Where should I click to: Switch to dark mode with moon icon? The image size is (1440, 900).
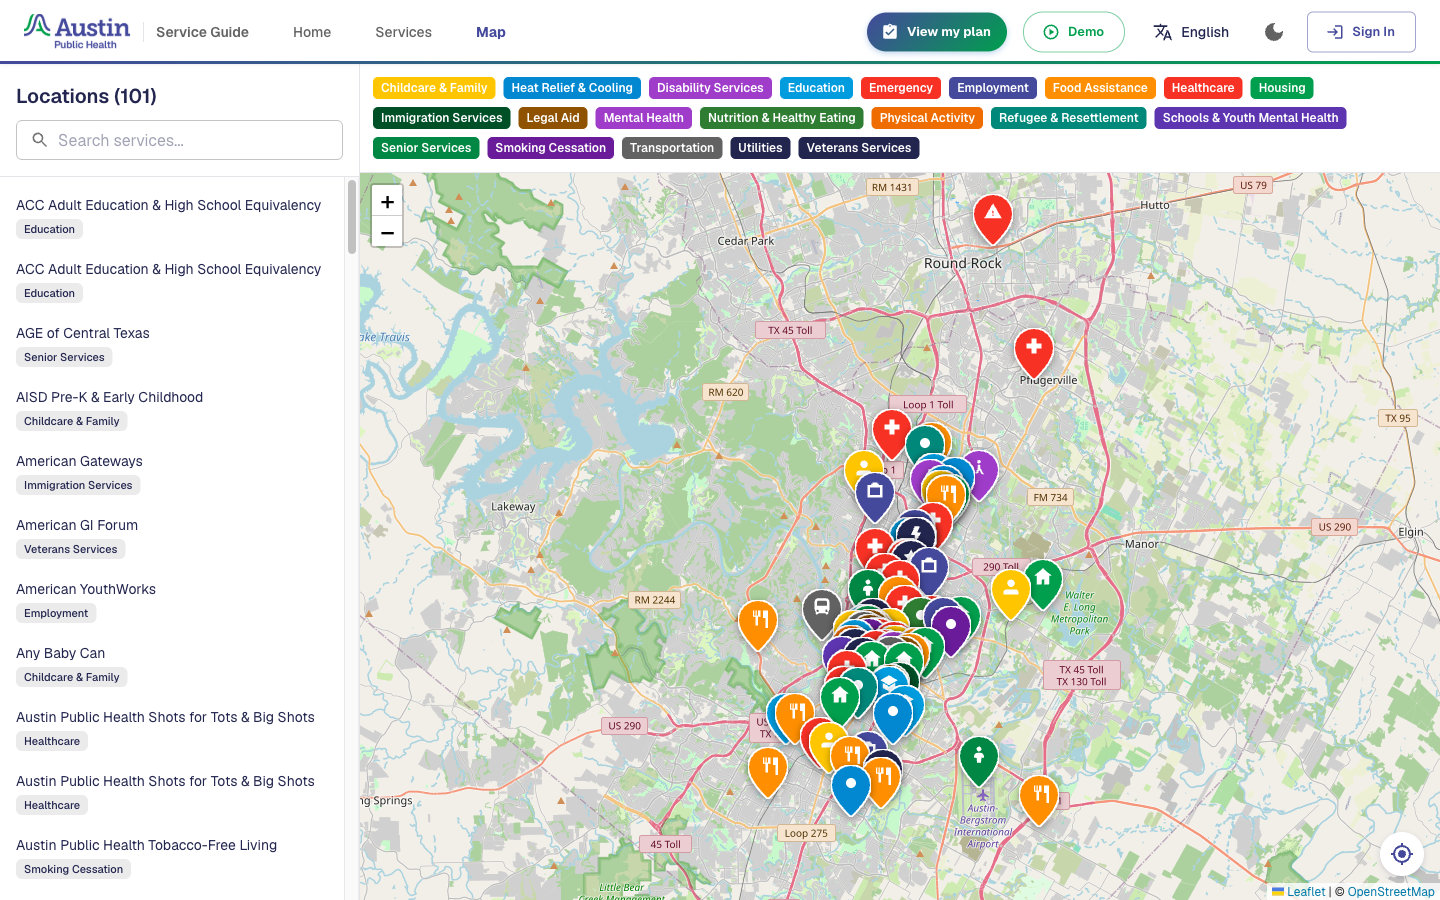1274,32
